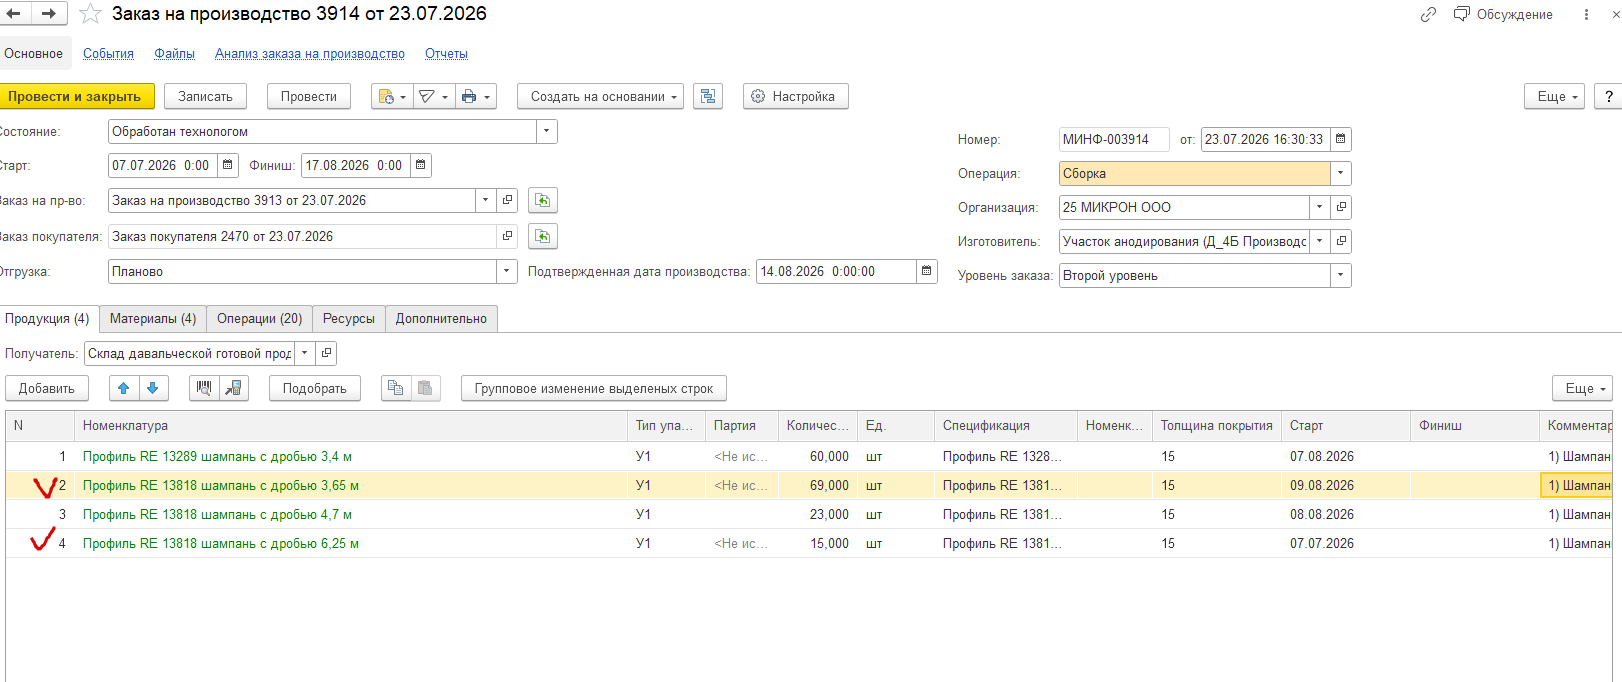1622x682 pixels.
Task: Open the Обсуждение discussion panel
Action: click(1503, 14)
